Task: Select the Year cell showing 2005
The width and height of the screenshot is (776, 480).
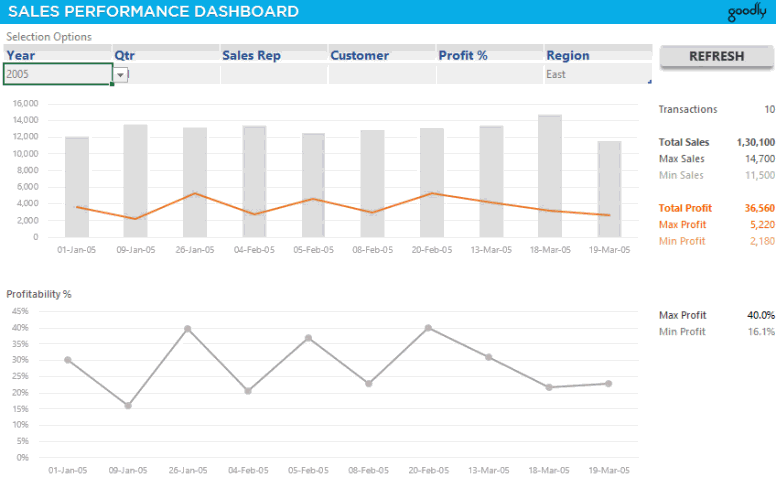Action: (x=56, y=74)
